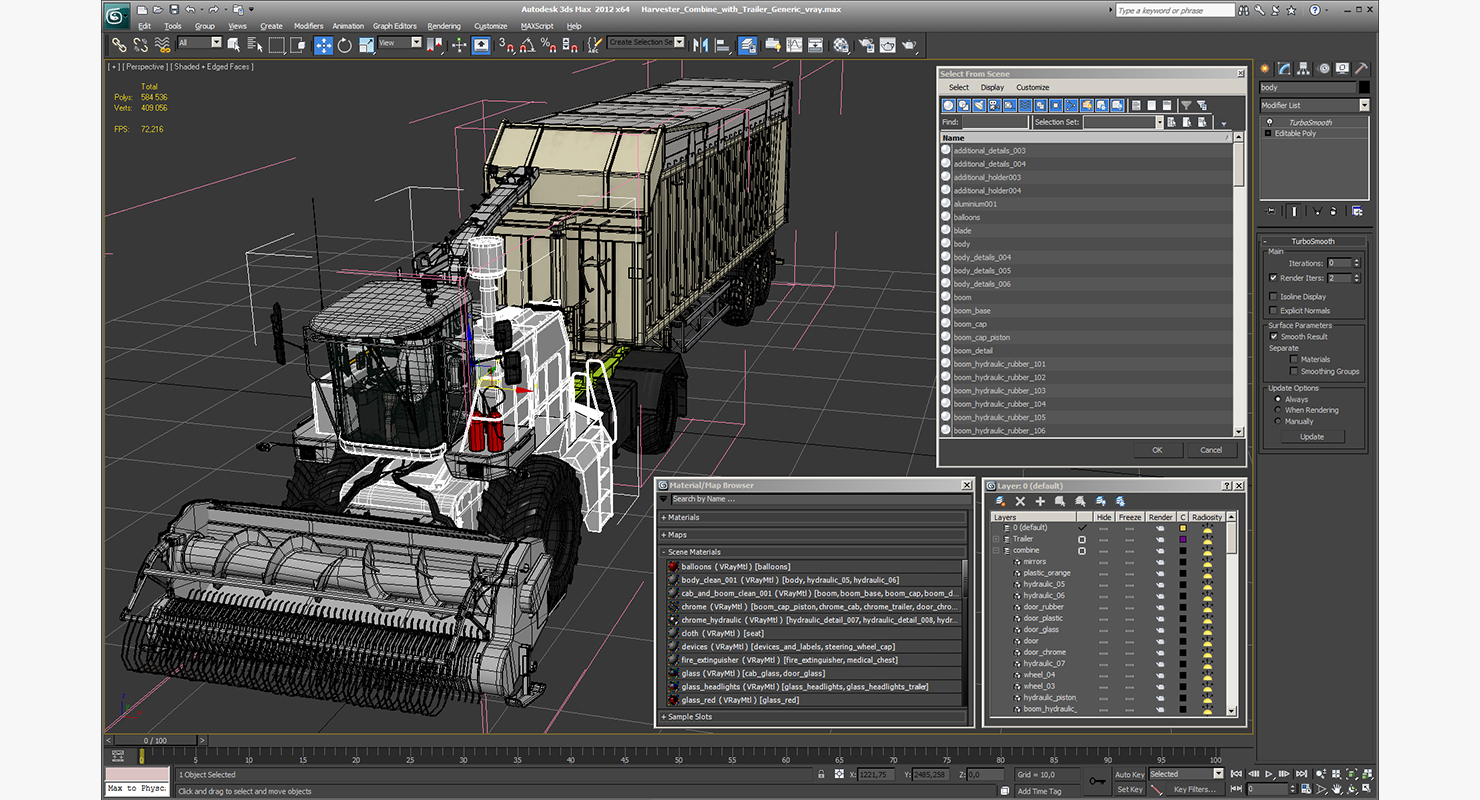
Task: Open Display menu in Select From Scene
Action: tap(992, 87)
